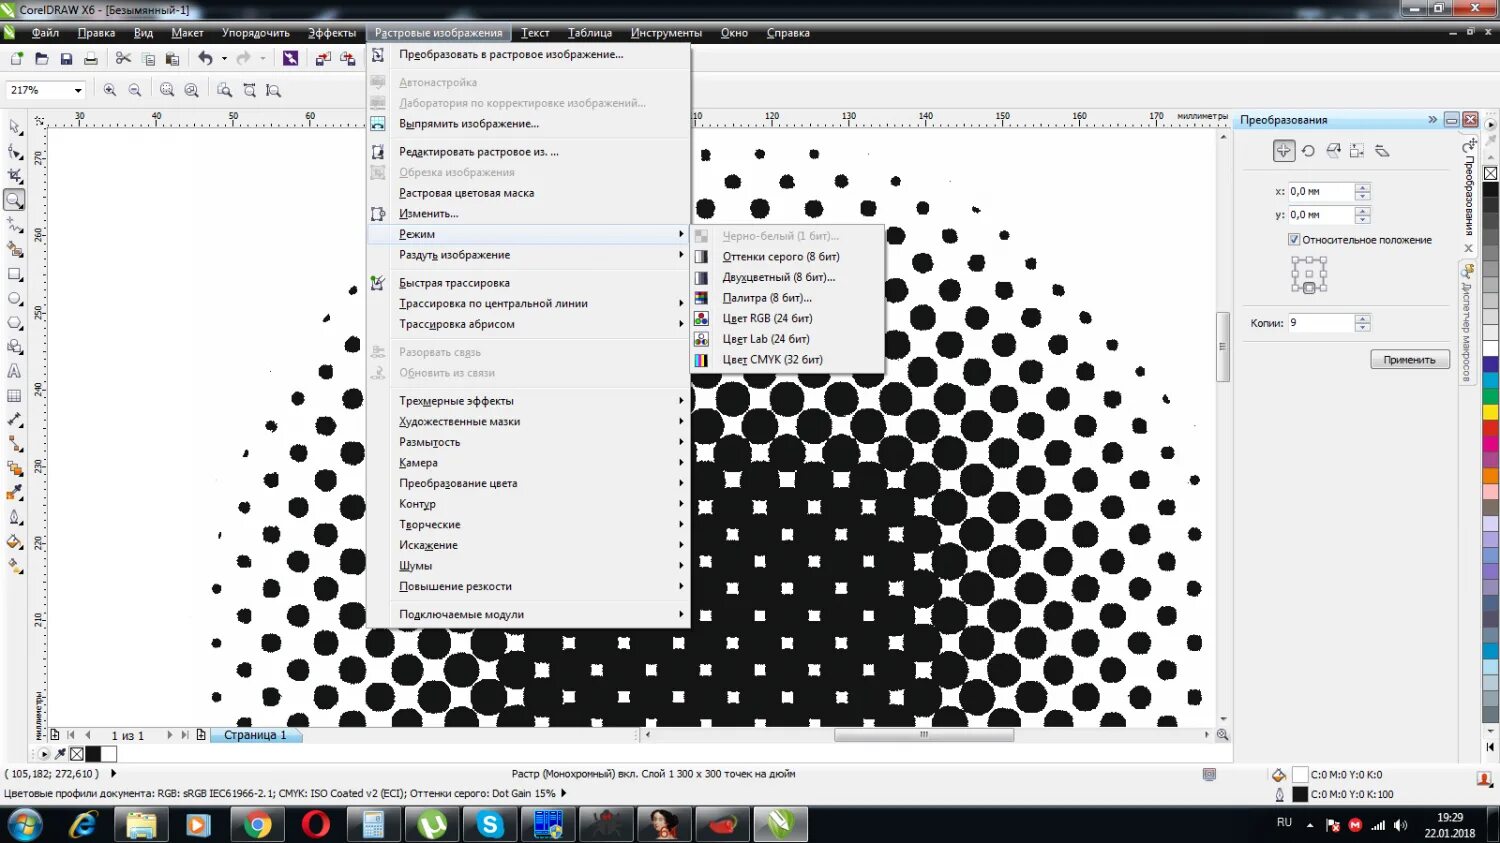Screen dimensions: 1500x843
Task: Open Skype from the taskbar
Action: pos(490,825)
